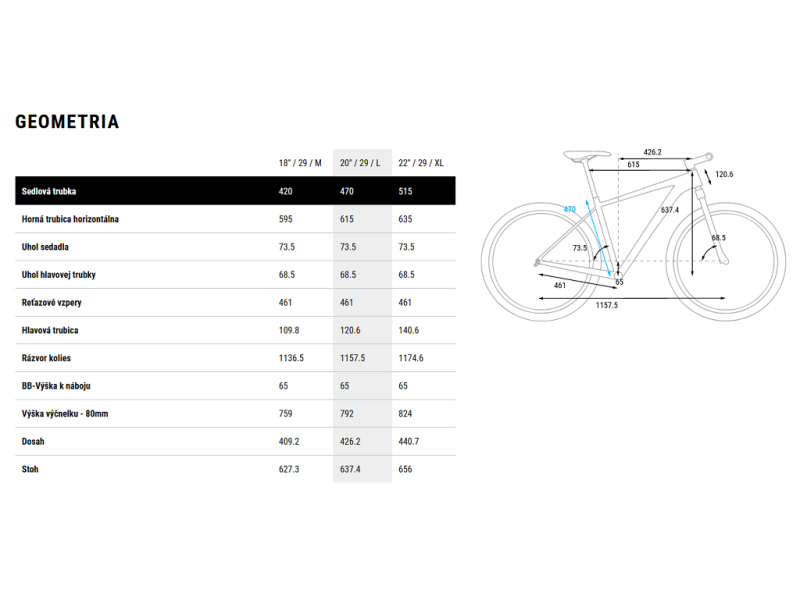
Task: Click the Uhol sedadla row label
Action: click(45, 247)
